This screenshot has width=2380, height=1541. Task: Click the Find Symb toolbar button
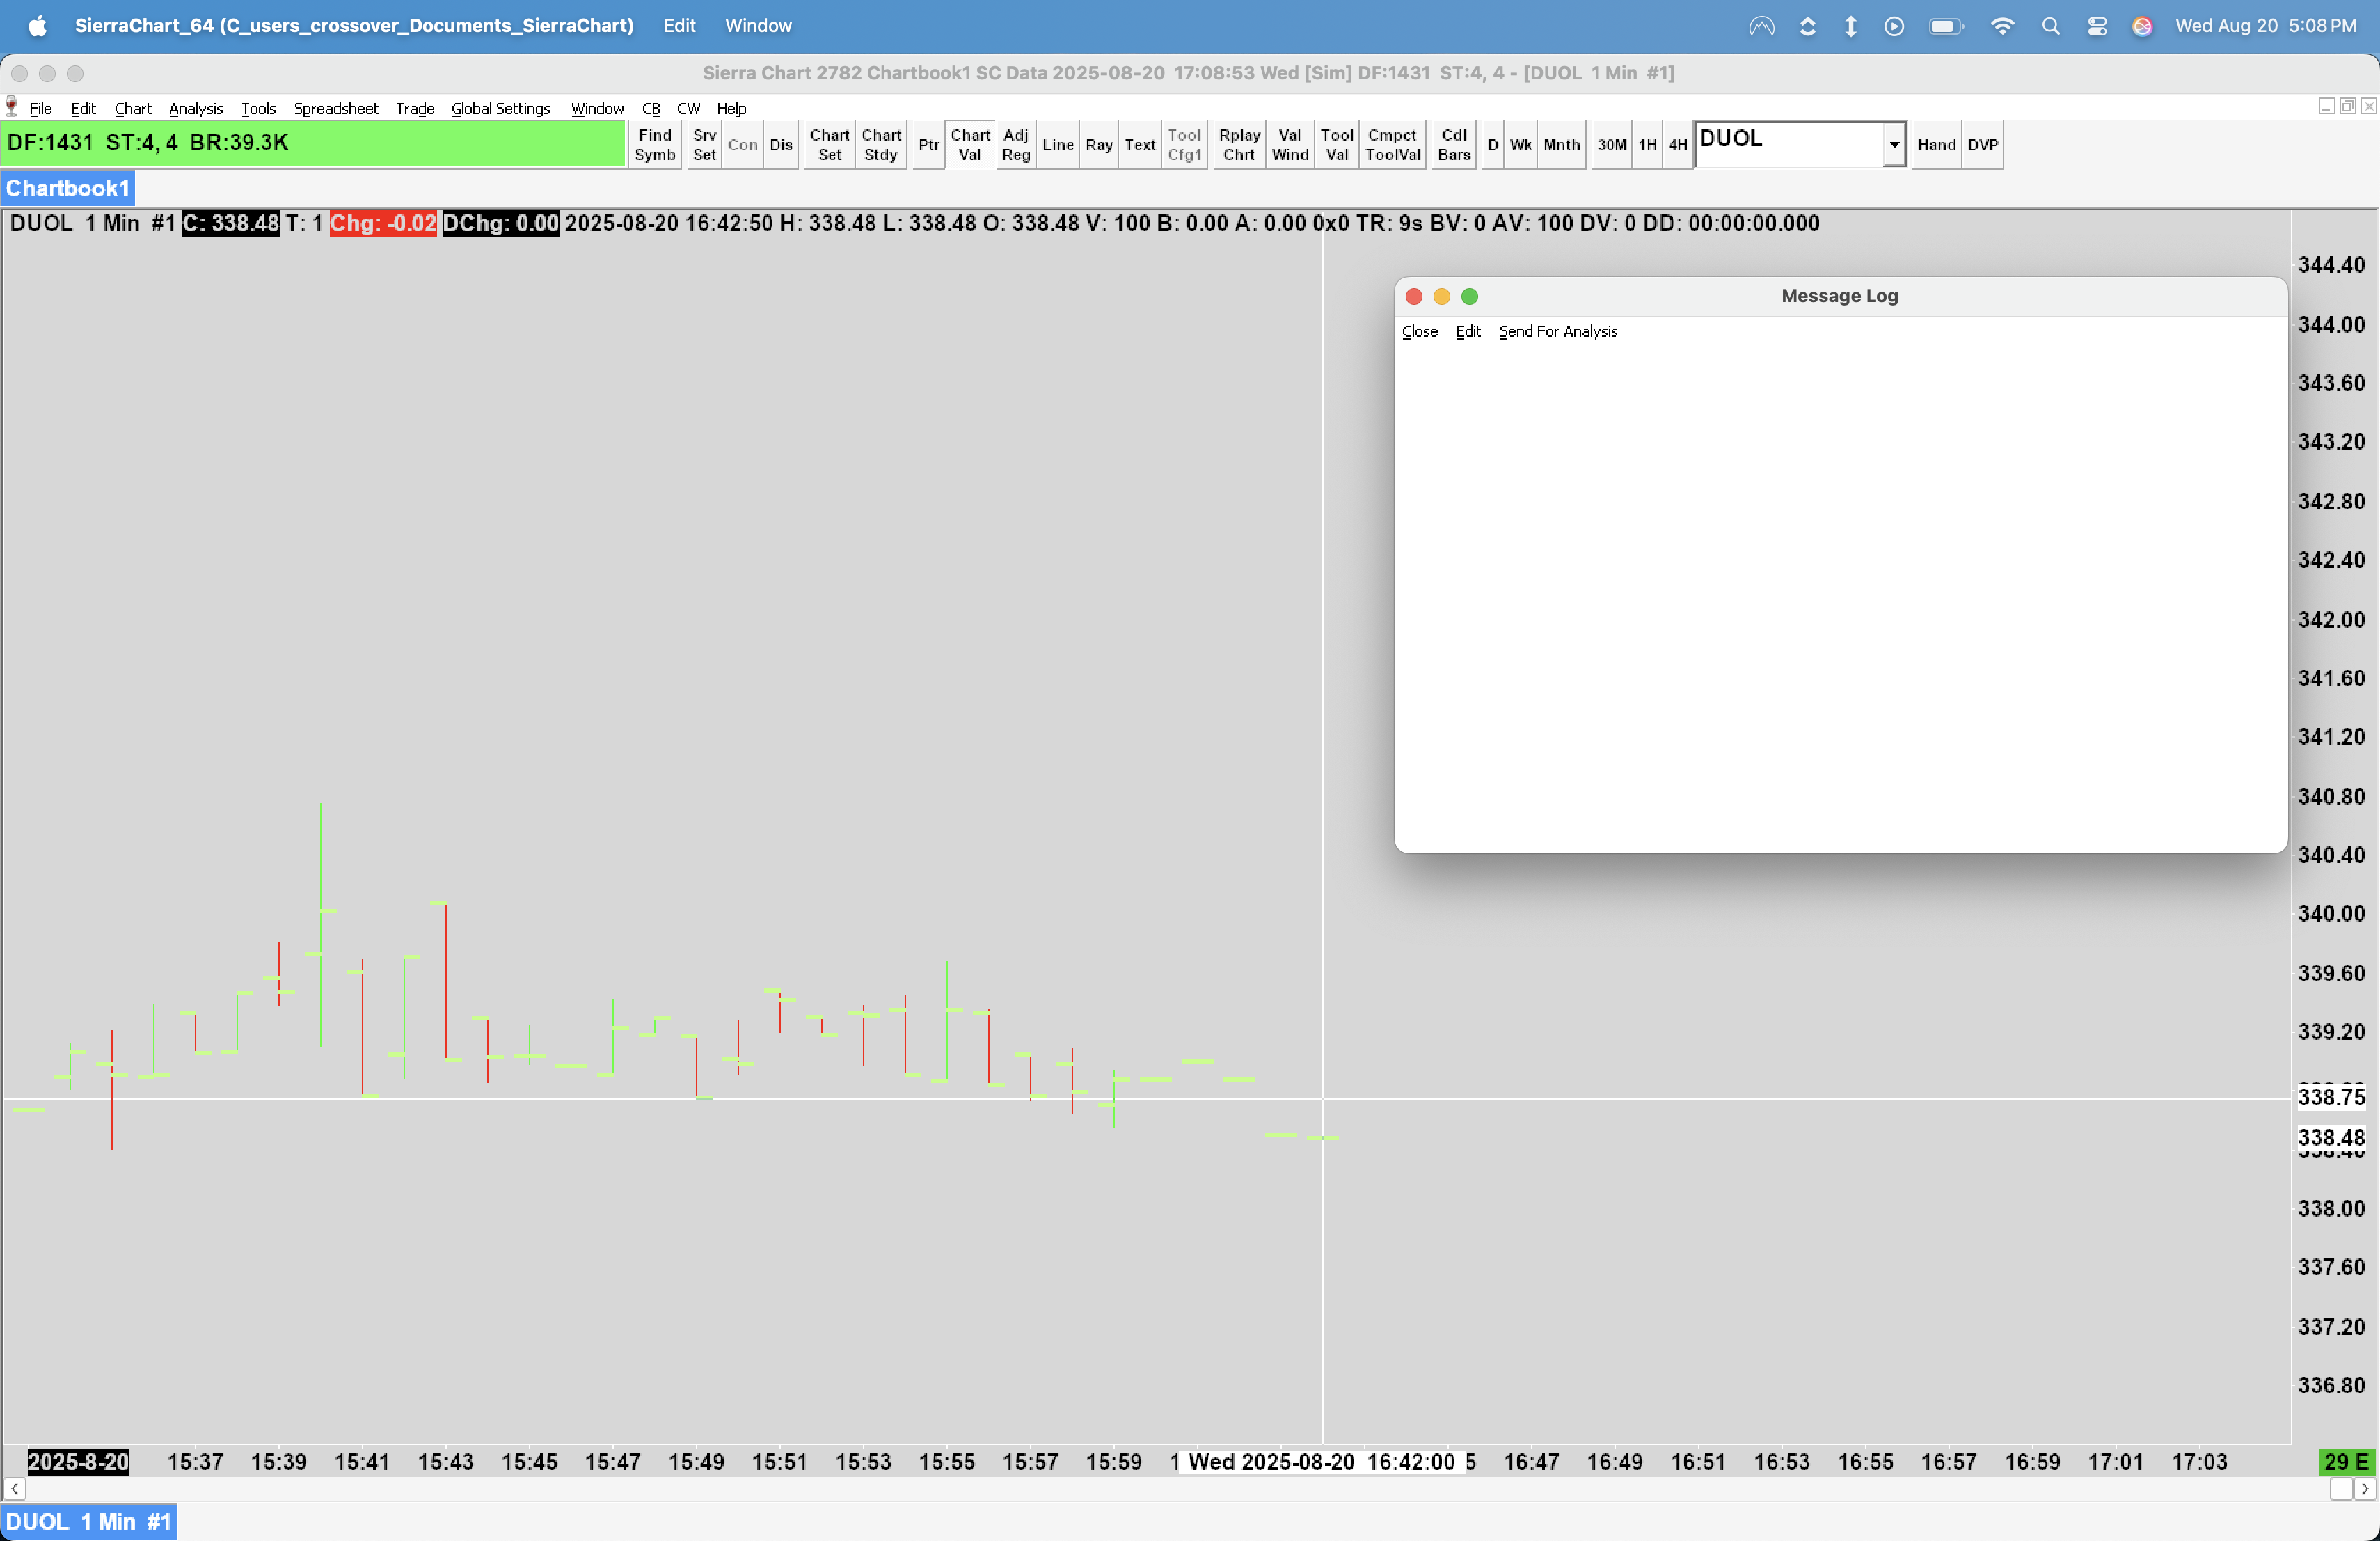[x=655, y=145]
